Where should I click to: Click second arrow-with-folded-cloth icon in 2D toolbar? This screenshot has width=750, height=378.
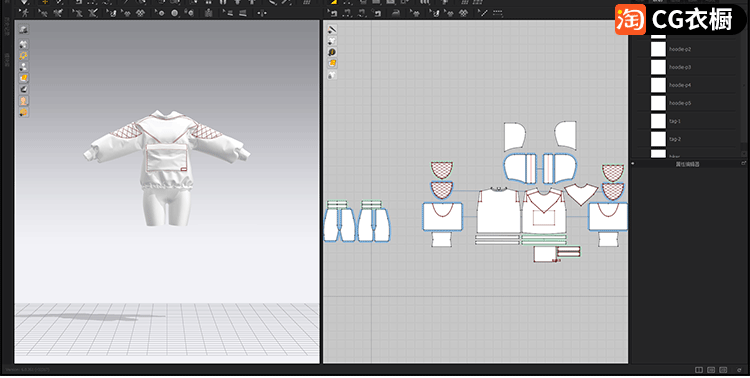point(449,13)
